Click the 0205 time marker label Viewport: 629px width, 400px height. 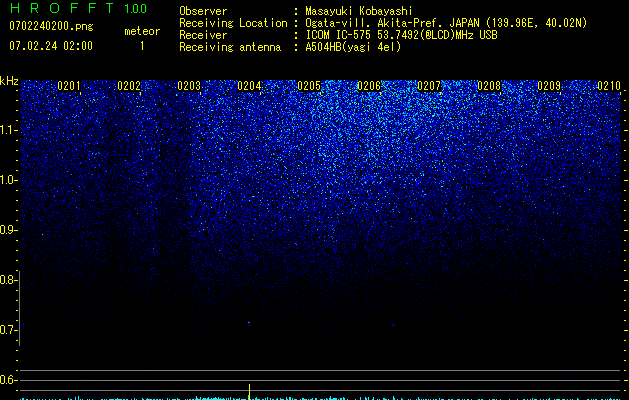(x=309, y=86)
